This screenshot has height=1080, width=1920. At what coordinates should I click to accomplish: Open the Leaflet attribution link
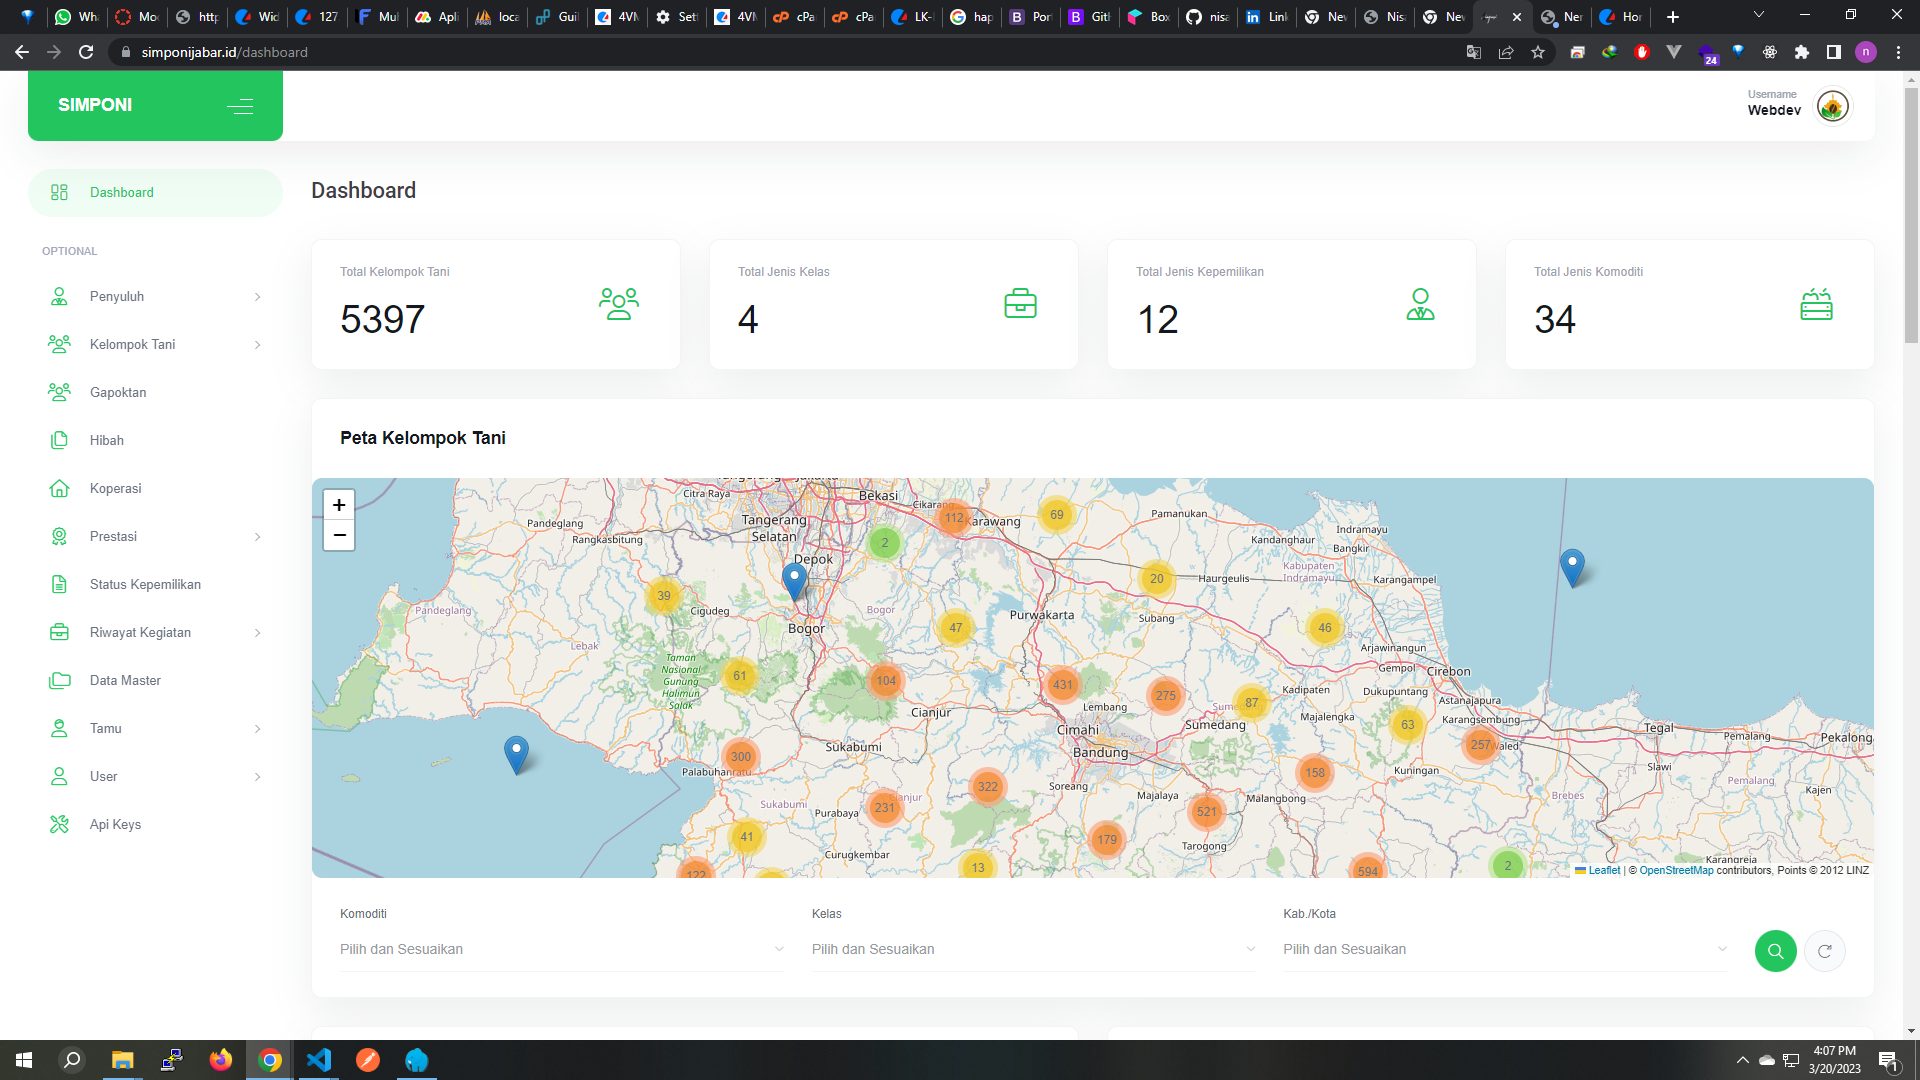[x=1604, y=870]
